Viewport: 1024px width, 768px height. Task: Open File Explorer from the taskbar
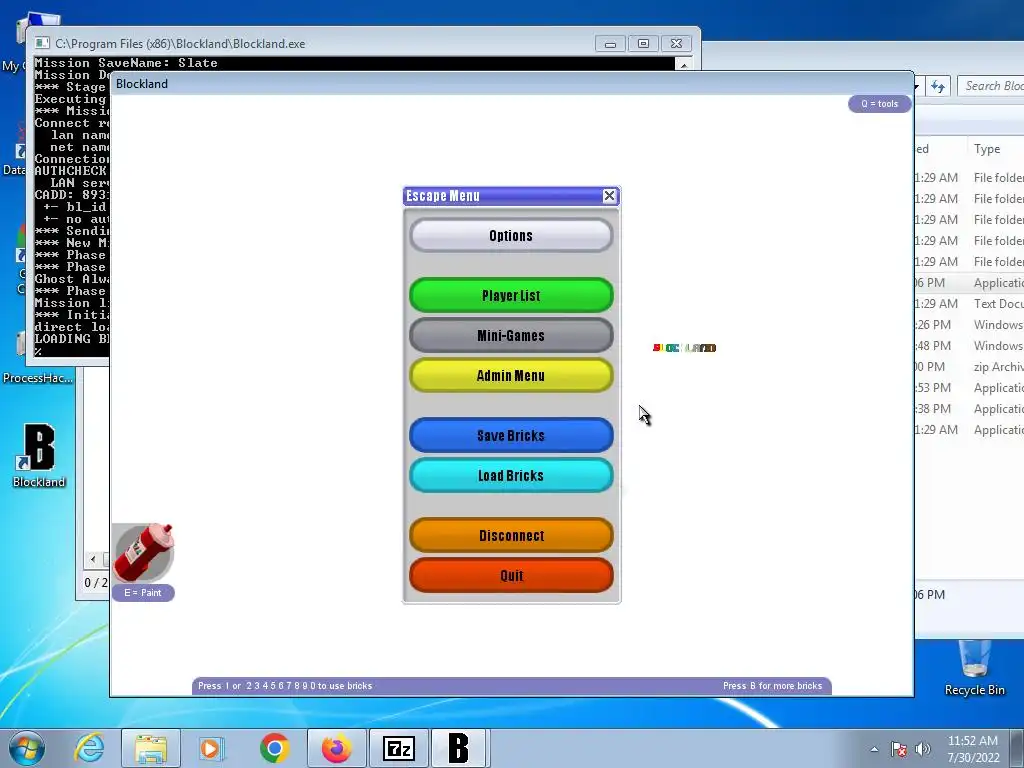(151, 748)
